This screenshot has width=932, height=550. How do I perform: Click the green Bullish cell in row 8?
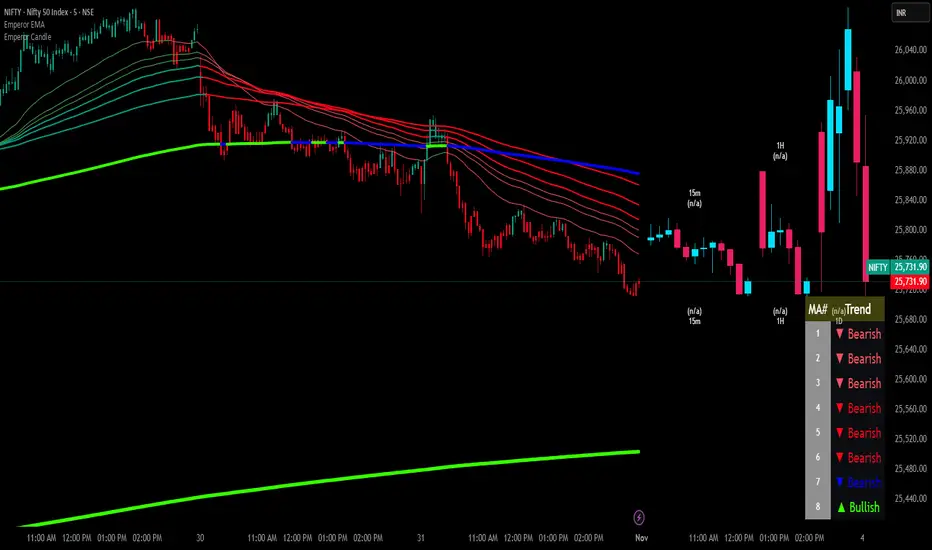(858, 507)
